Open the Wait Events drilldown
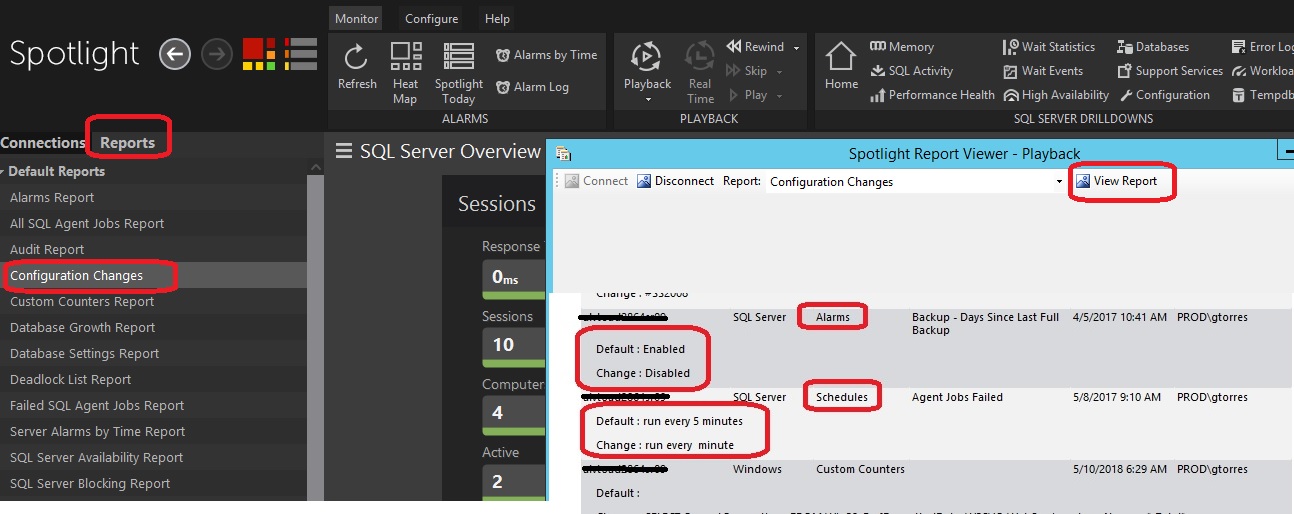Viewport: 1294px width, 514px height. coord(1043,71)
